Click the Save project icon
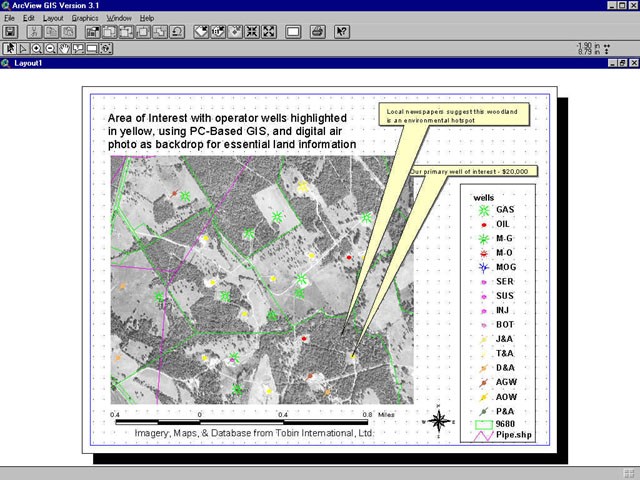Image resolution: width=640 pixels, height=480 pixels. click(x=9, y=32)
